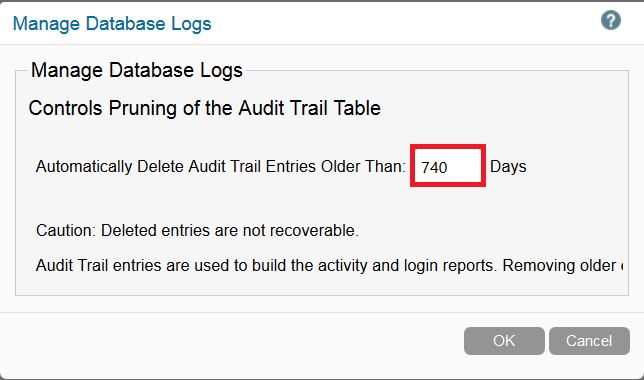Click the word Logs in the blue title
644x380 pixels.
tap(191, 24)
